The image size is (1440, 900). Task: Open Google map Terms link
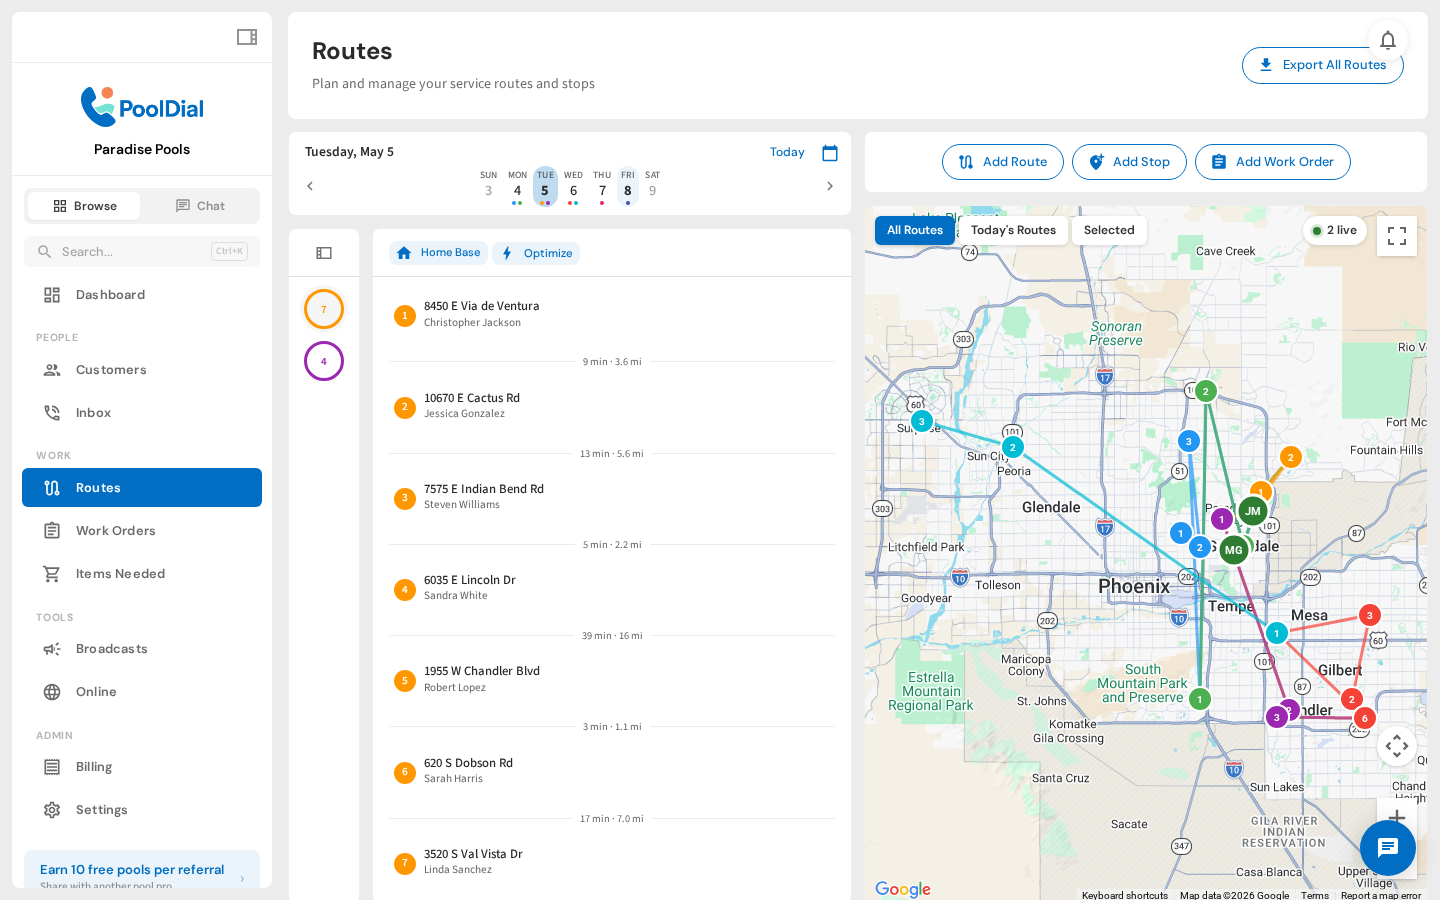click(x=1315, y=895)
